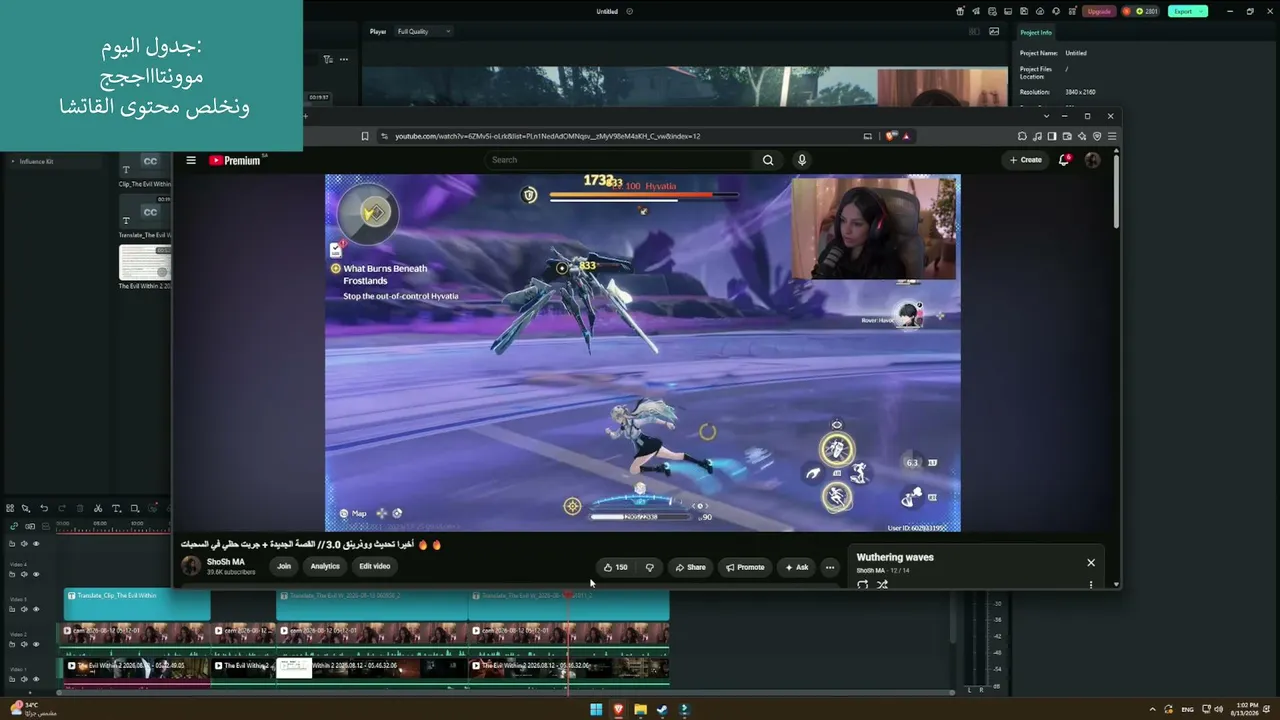This screenshot has height=720, width=1280.
Task: Start voice search with the microphone icon
Action: (801, 160)
